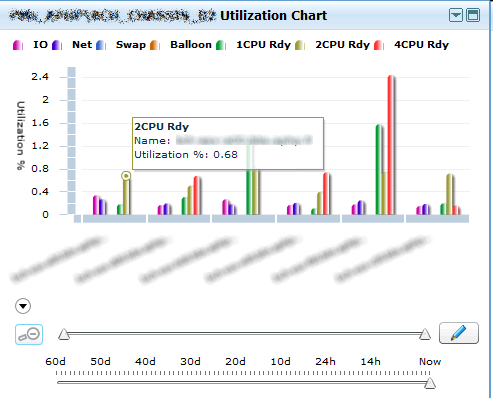Toggle the 2CPU Rdy legend swatch

point(300,45)
